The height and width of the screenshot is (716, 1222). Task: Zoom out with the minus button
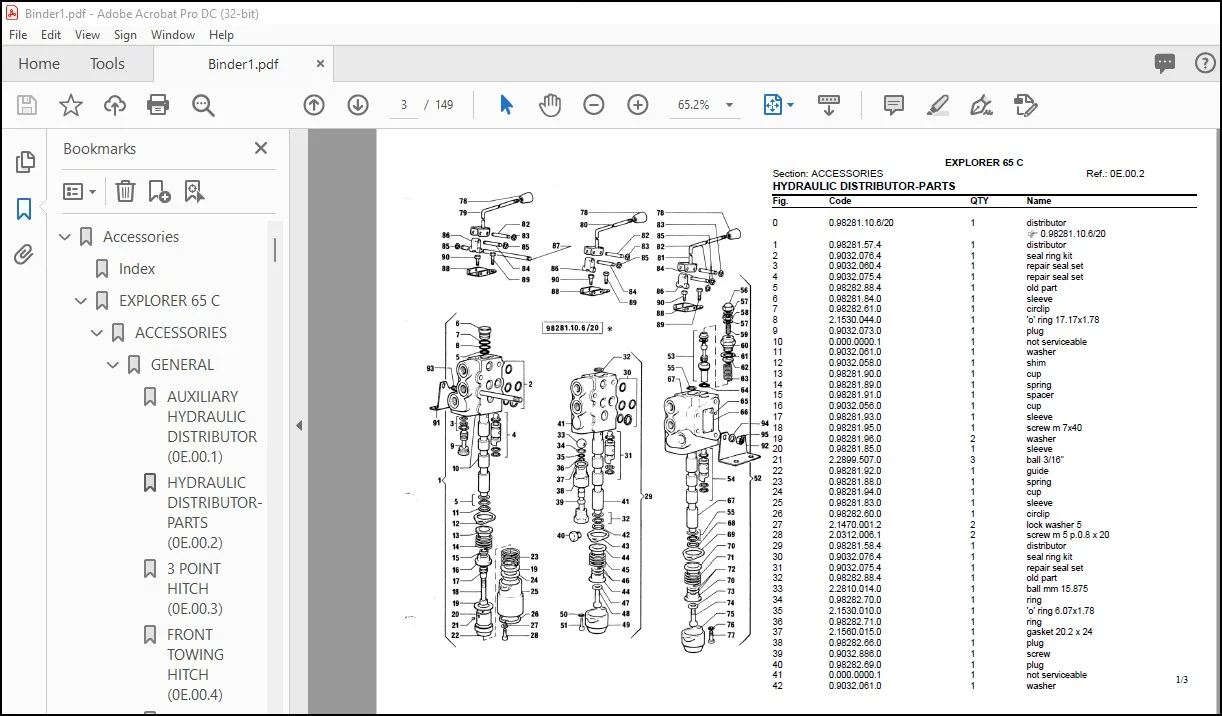point(594,105)
